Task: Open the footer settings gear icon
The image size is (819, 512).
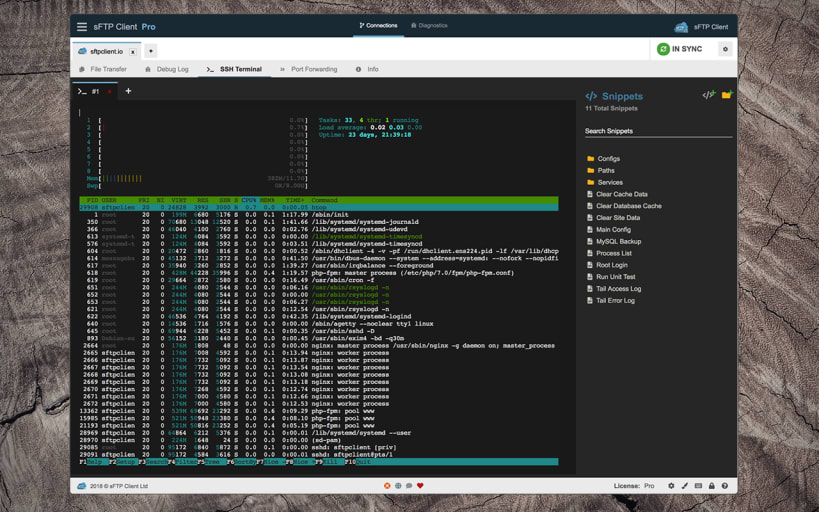Action: (x=671, y=486)
